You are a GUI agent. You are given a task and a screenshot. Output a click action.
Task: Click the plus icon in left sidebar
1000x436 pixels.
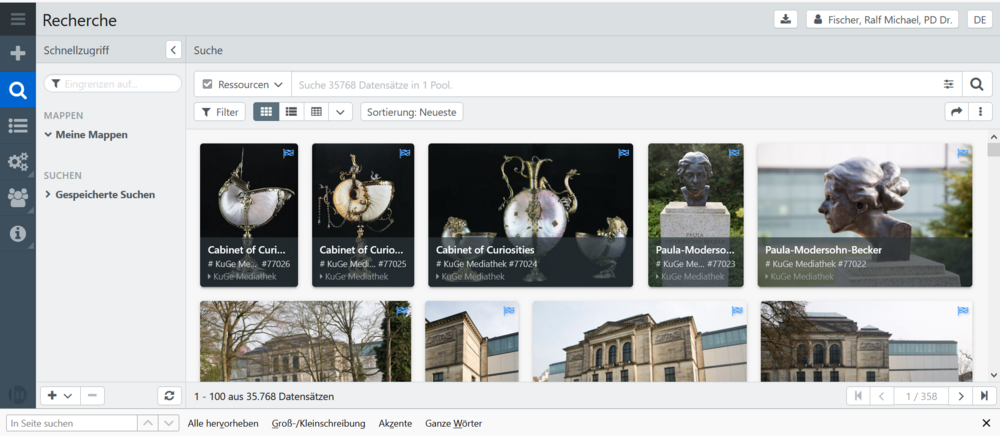point(17,54)
